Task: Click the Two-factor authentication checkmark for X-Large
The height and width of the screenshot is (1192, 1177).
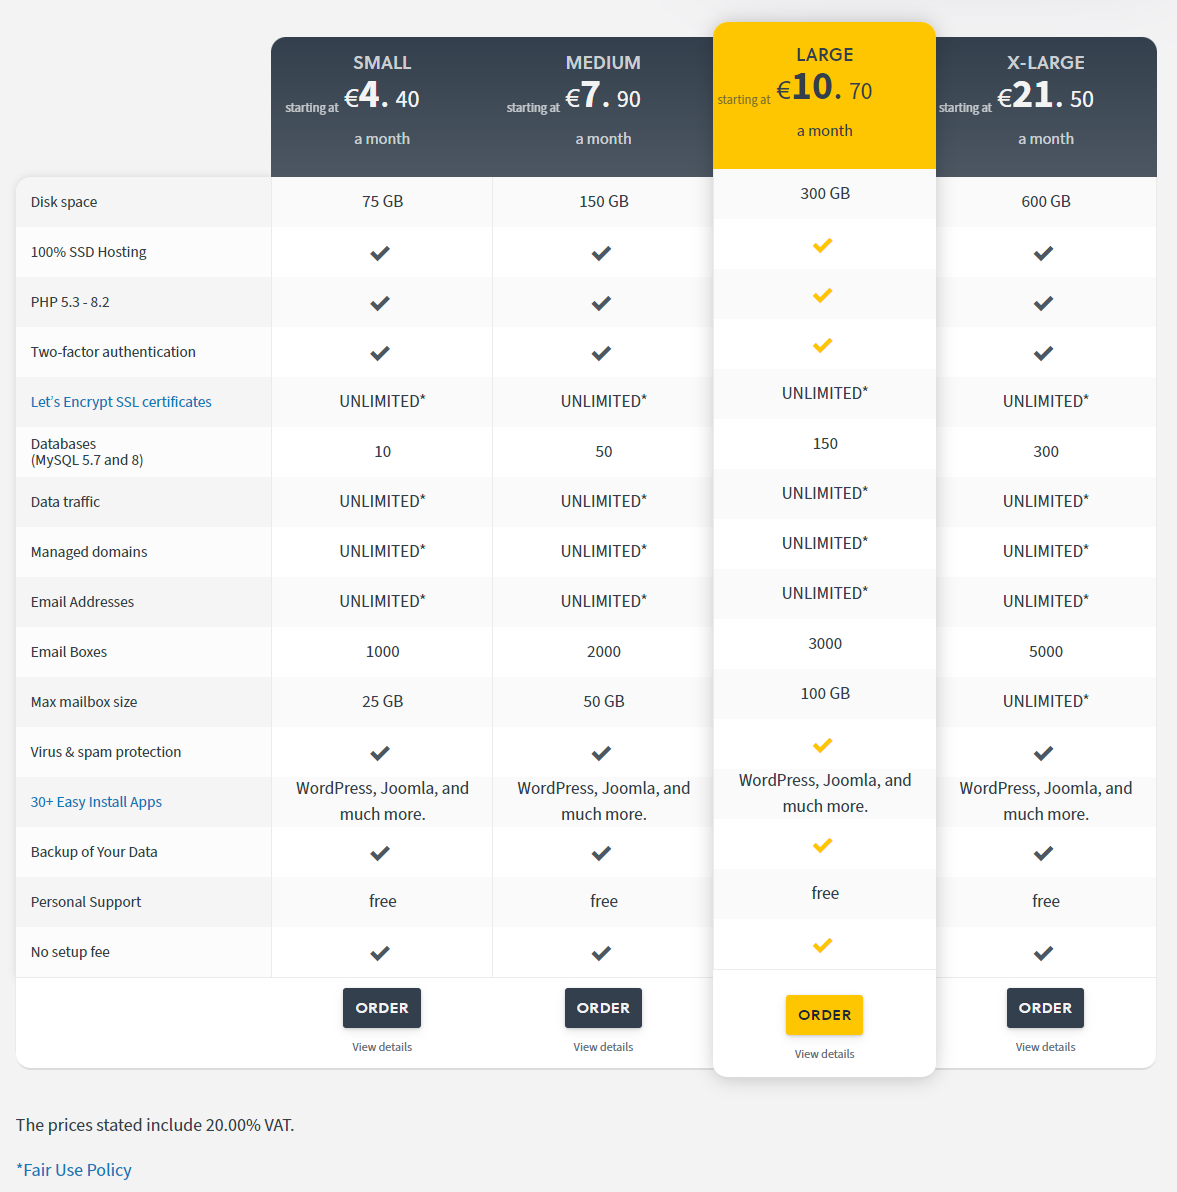Action: pos(1044,353)
